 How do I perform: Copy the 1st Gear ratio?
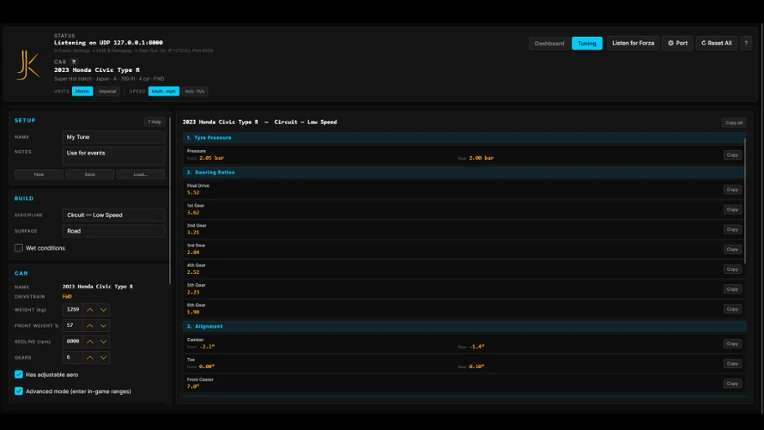[x=732, y=209]
